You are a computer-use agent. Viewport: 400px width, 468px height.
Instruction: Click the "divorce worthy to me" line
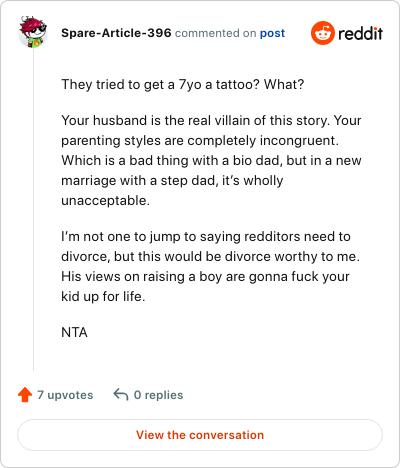tap(211, 256)
